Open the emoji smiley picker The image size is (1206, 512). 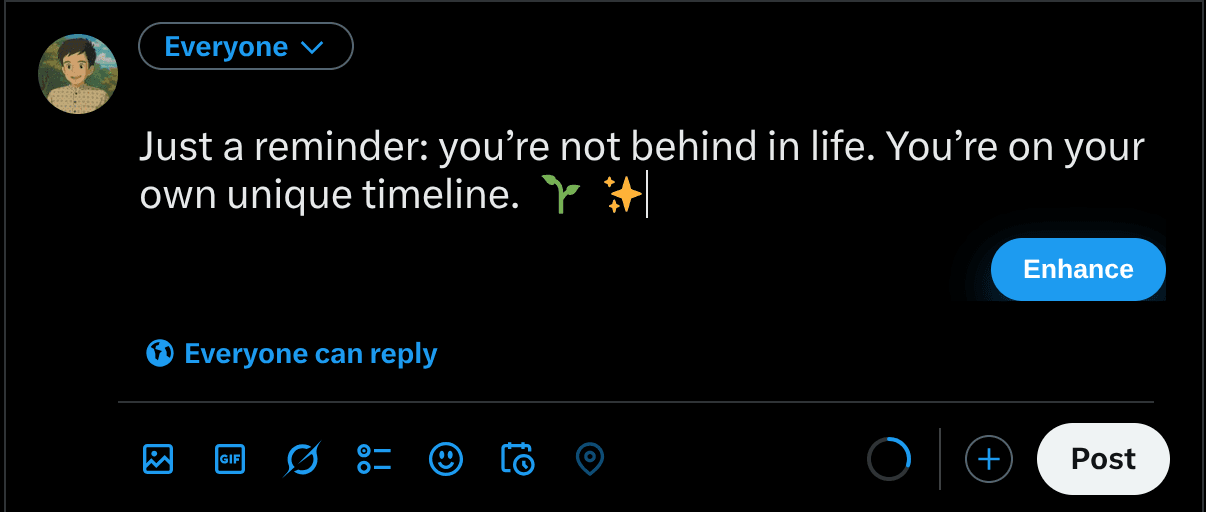pos(446,459)
